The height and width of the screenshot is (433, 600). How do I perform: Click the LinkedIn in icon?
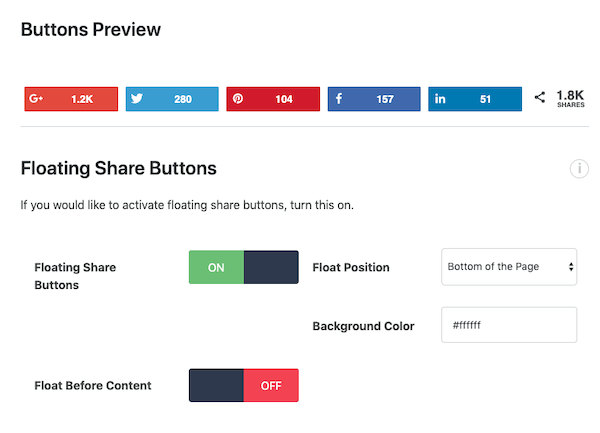[x=440, y=99]
